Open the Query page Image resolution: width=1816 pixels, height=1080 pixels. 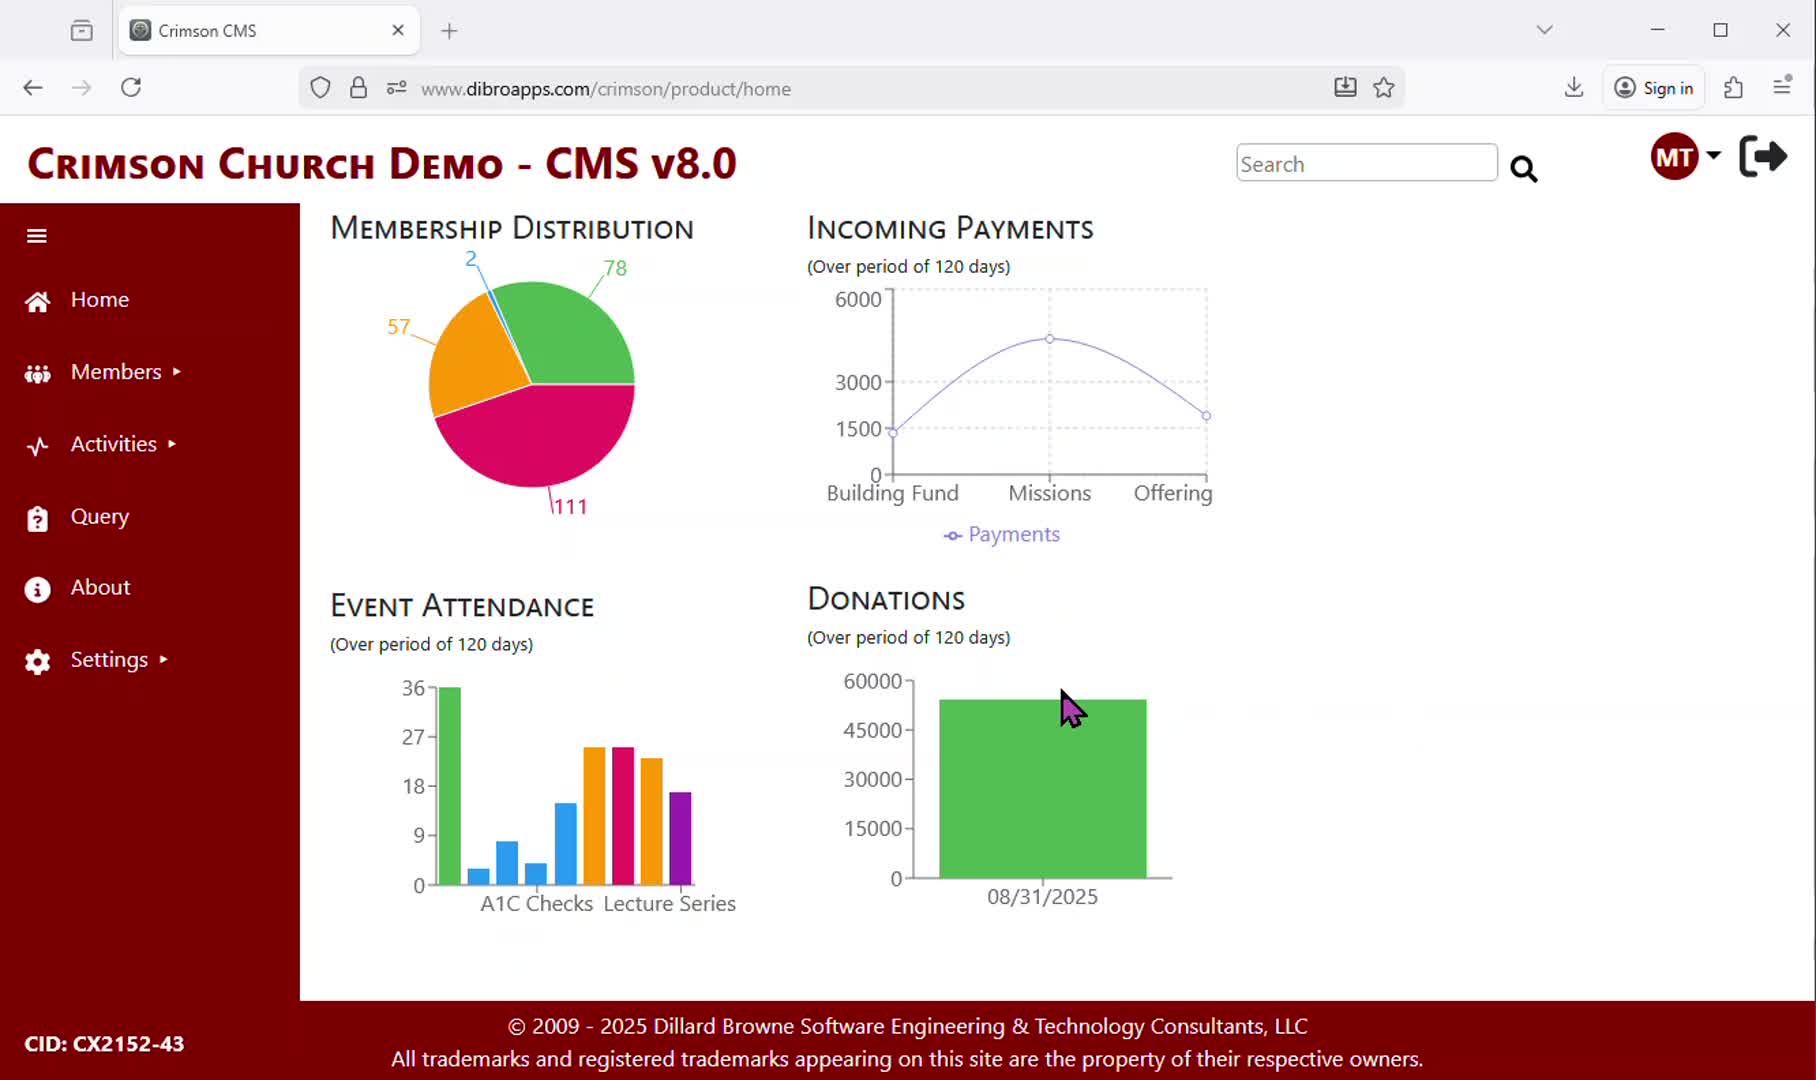pos(99,517)
